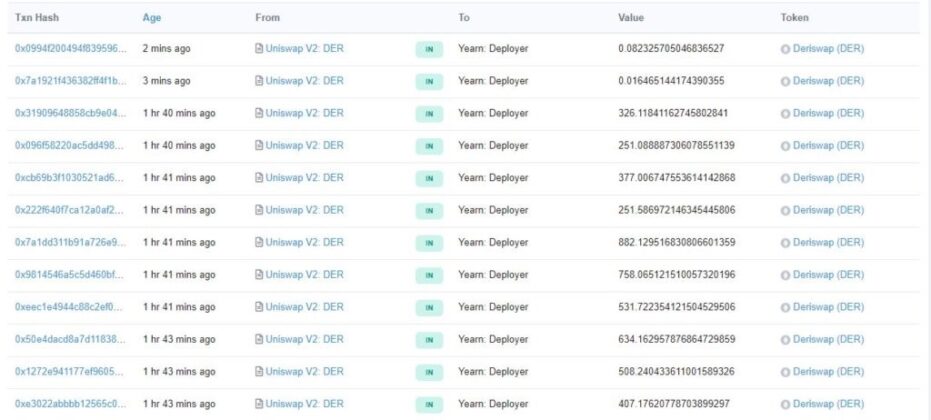Open transaction 0x7a1921f436382ff4f1b
The width and height of the screenshot is (931, 420).
71,81
